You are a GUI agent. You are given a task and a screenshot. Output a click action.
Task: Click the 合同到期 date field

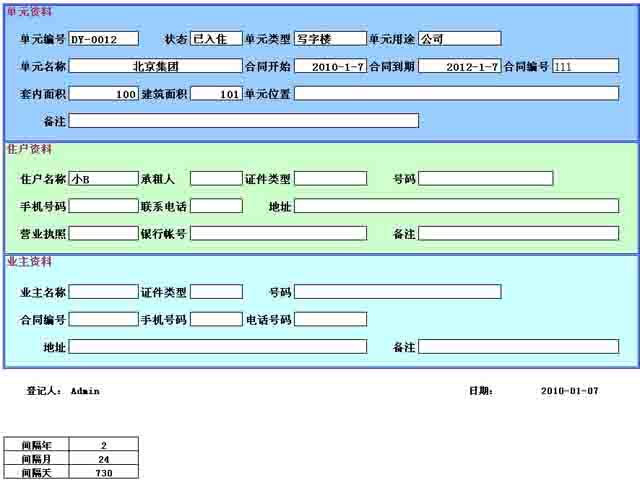459,67
